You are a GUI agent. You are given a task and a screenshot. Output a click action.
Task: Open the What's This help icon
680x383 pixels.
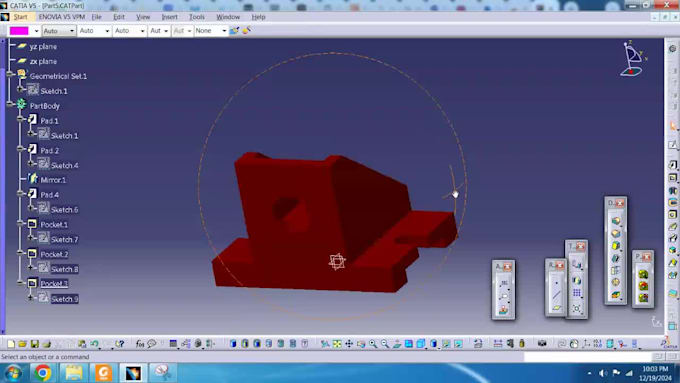(x=119, y=344)
